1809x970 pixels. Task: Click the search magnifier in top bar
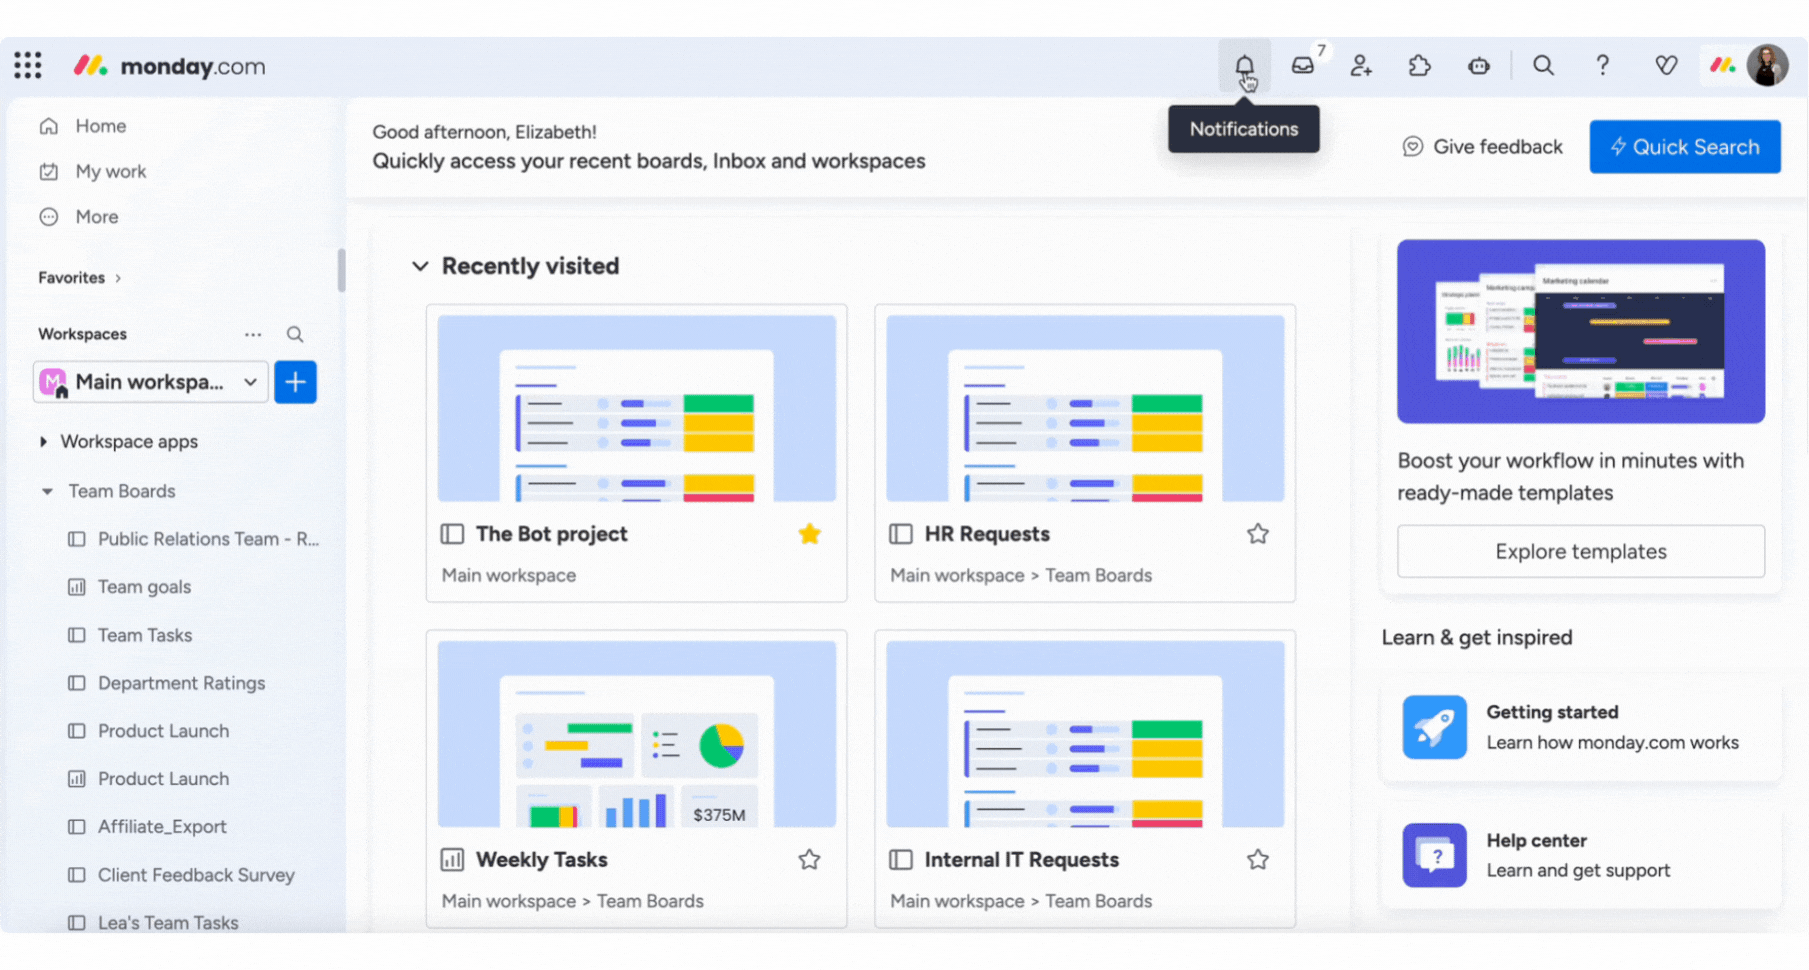point(1543,66)
